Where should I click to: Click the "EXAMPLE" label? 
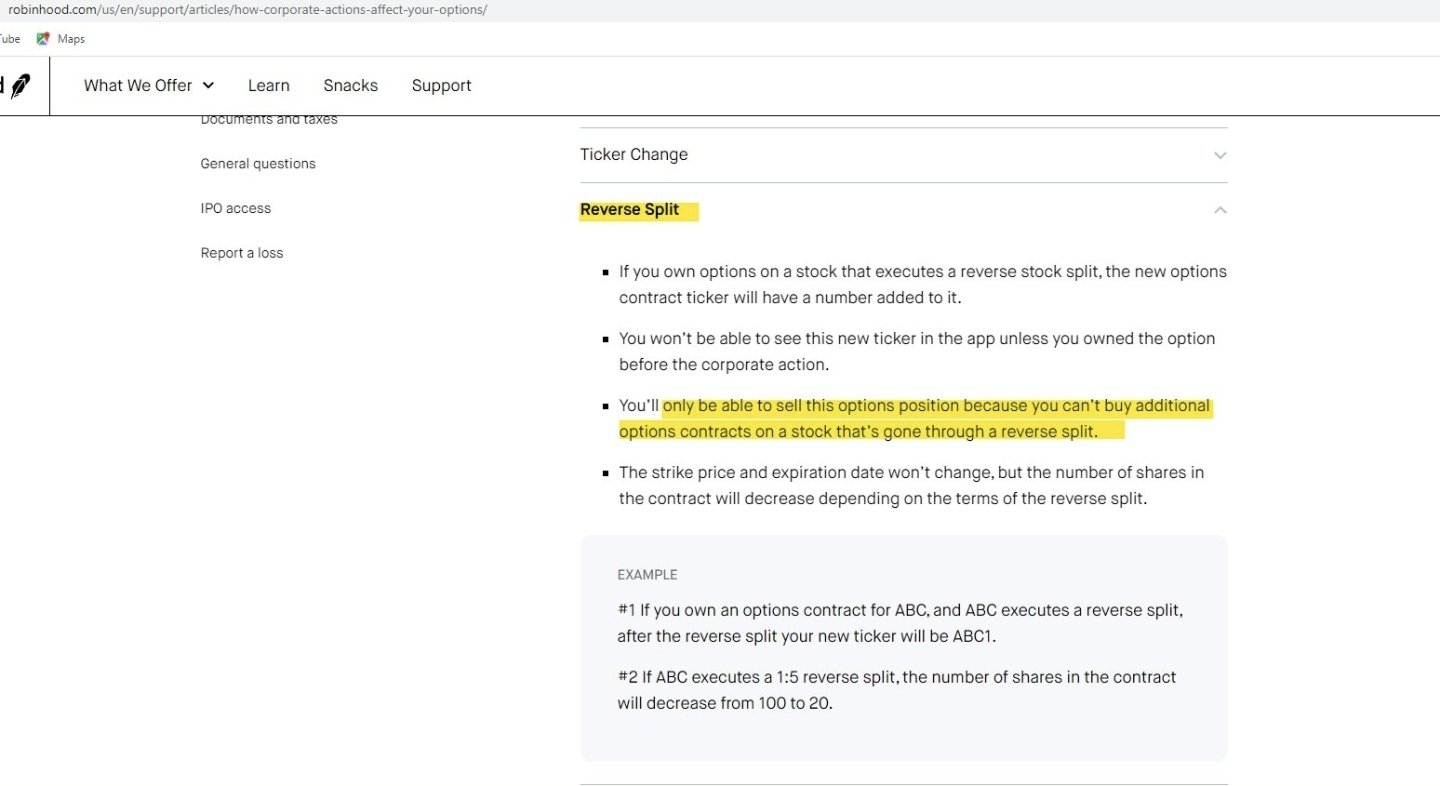tap(648, 575)
